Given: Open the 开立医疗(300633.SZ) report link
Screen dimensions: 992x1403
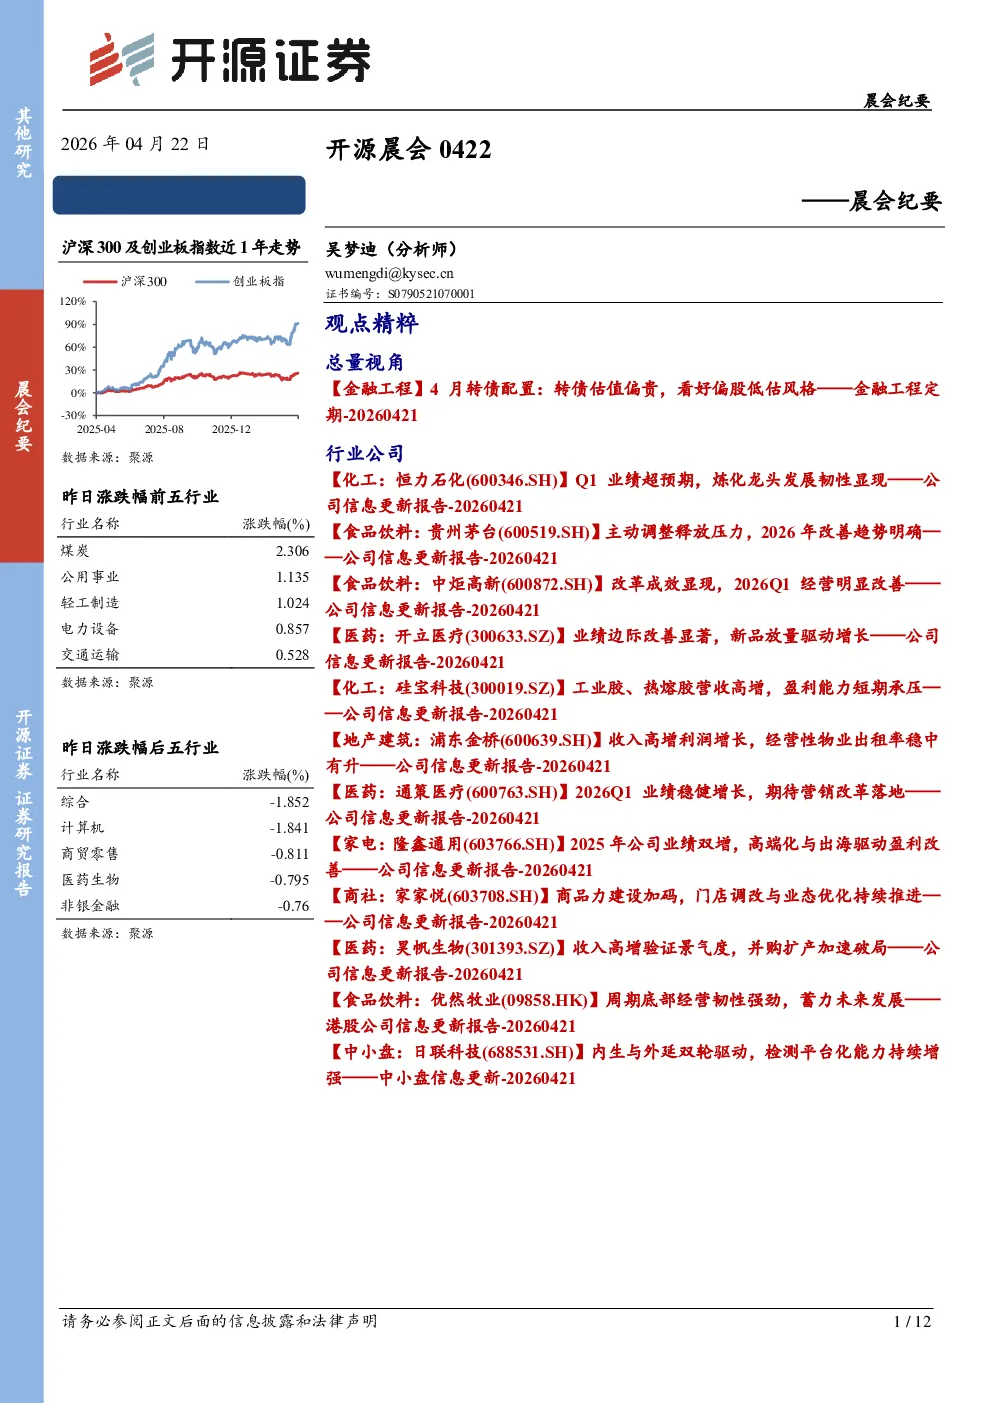Looking at the screenshot, I should tap(633, 649).
